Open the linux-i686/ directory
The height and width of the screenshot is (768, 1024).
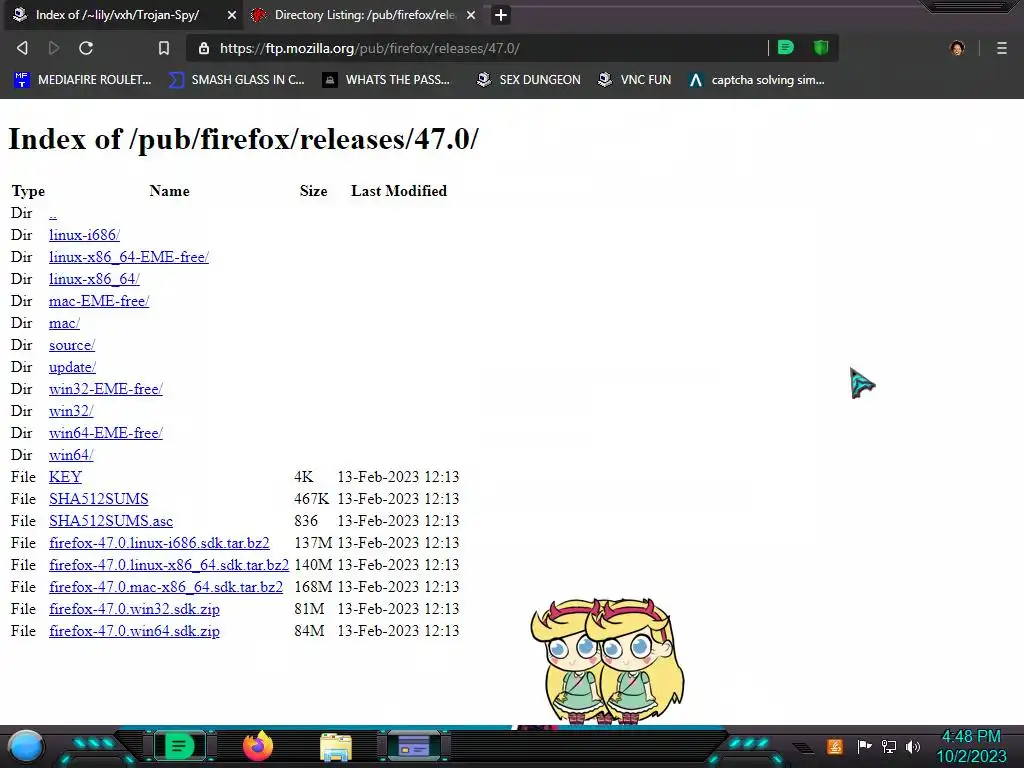click(x=84, y=235)
